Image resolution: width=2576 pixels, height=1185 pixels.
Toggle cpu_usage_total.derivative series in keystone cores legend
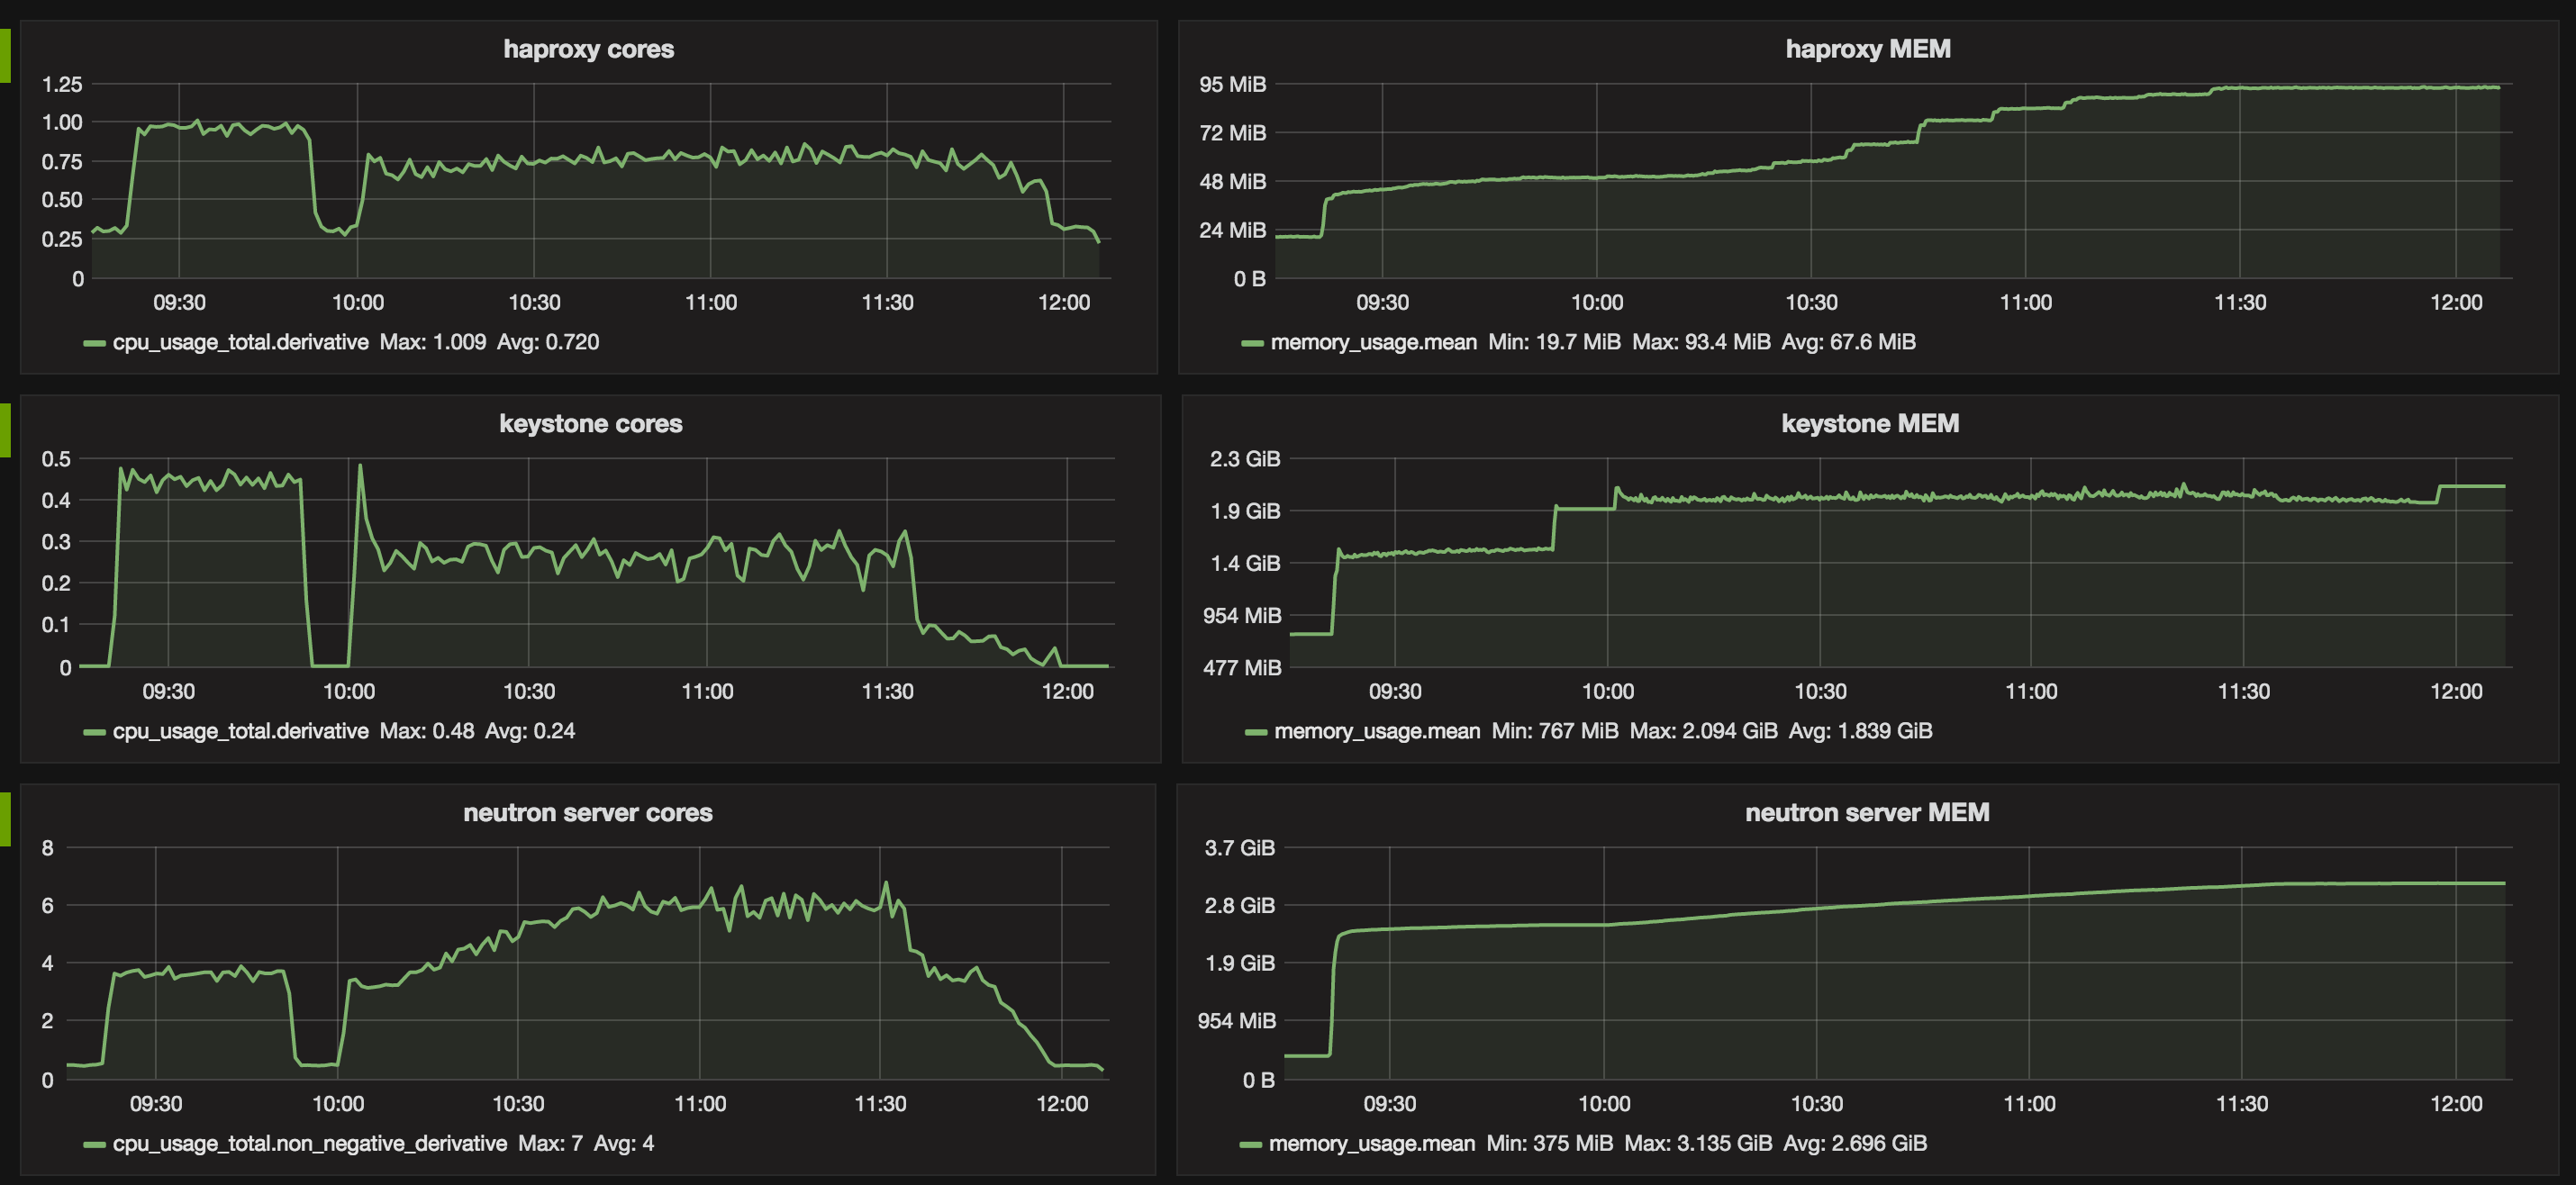tap(240, 731)
